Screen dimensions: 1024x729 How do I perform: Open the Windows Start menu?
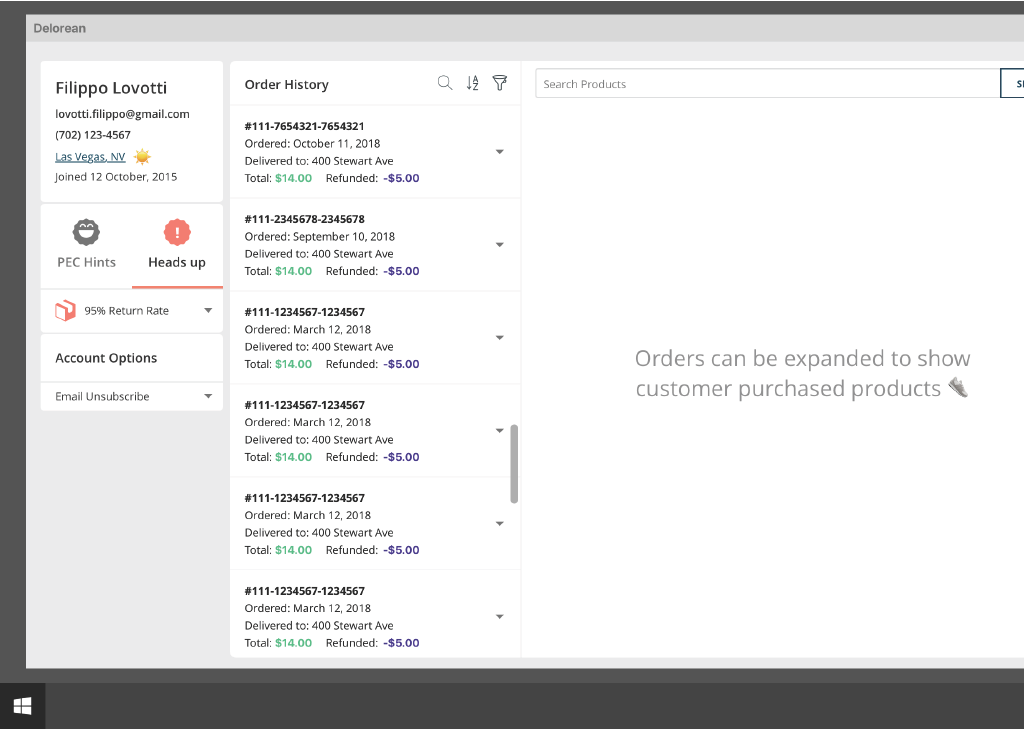click(22, 706)
